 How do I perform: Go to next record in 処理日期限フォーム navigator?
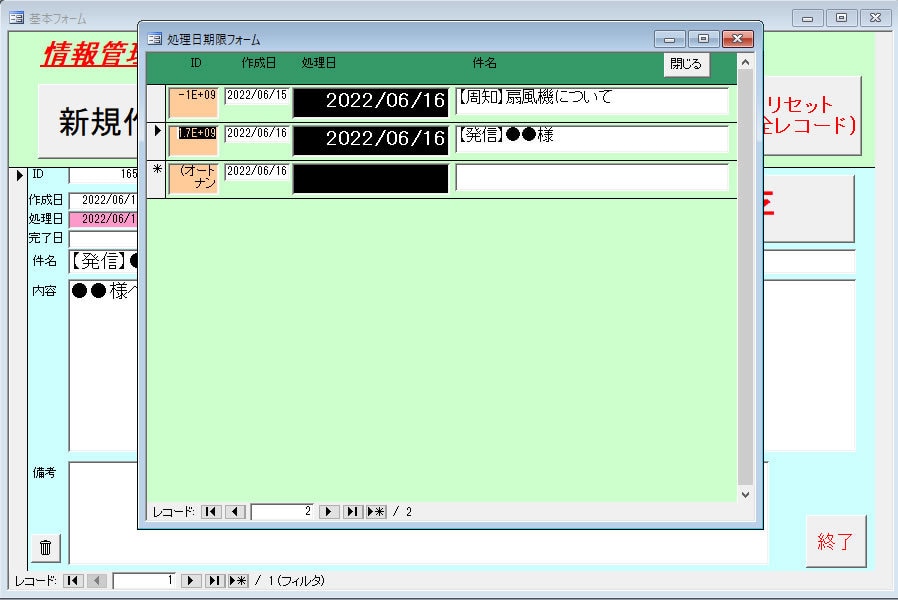(x=329, y=511)
